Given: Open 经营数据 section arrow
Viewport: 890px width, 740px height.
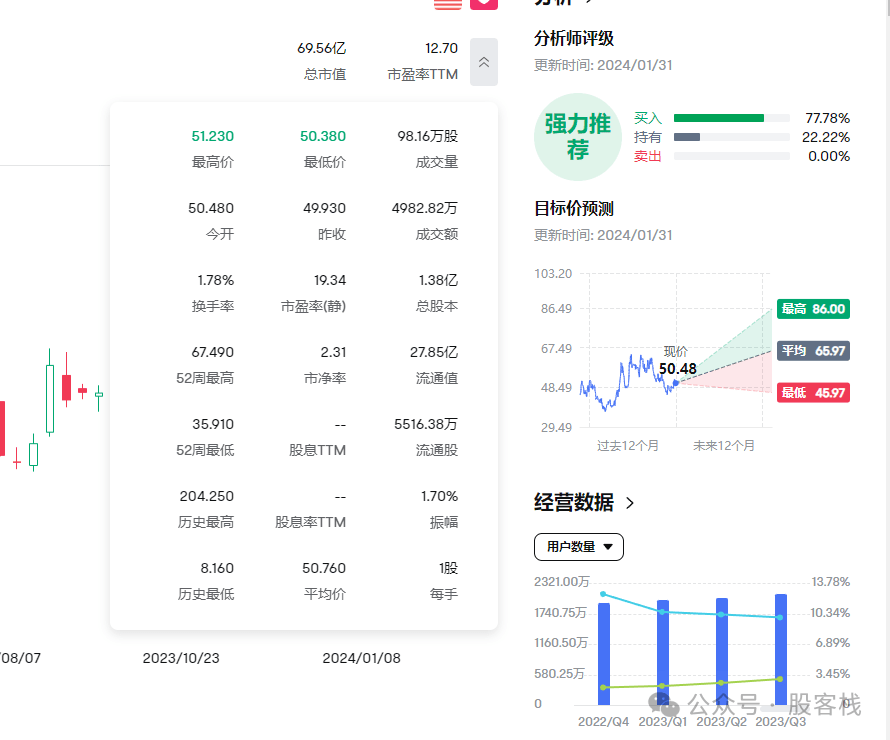Looking at the screenshot, I should coord(629,503).
